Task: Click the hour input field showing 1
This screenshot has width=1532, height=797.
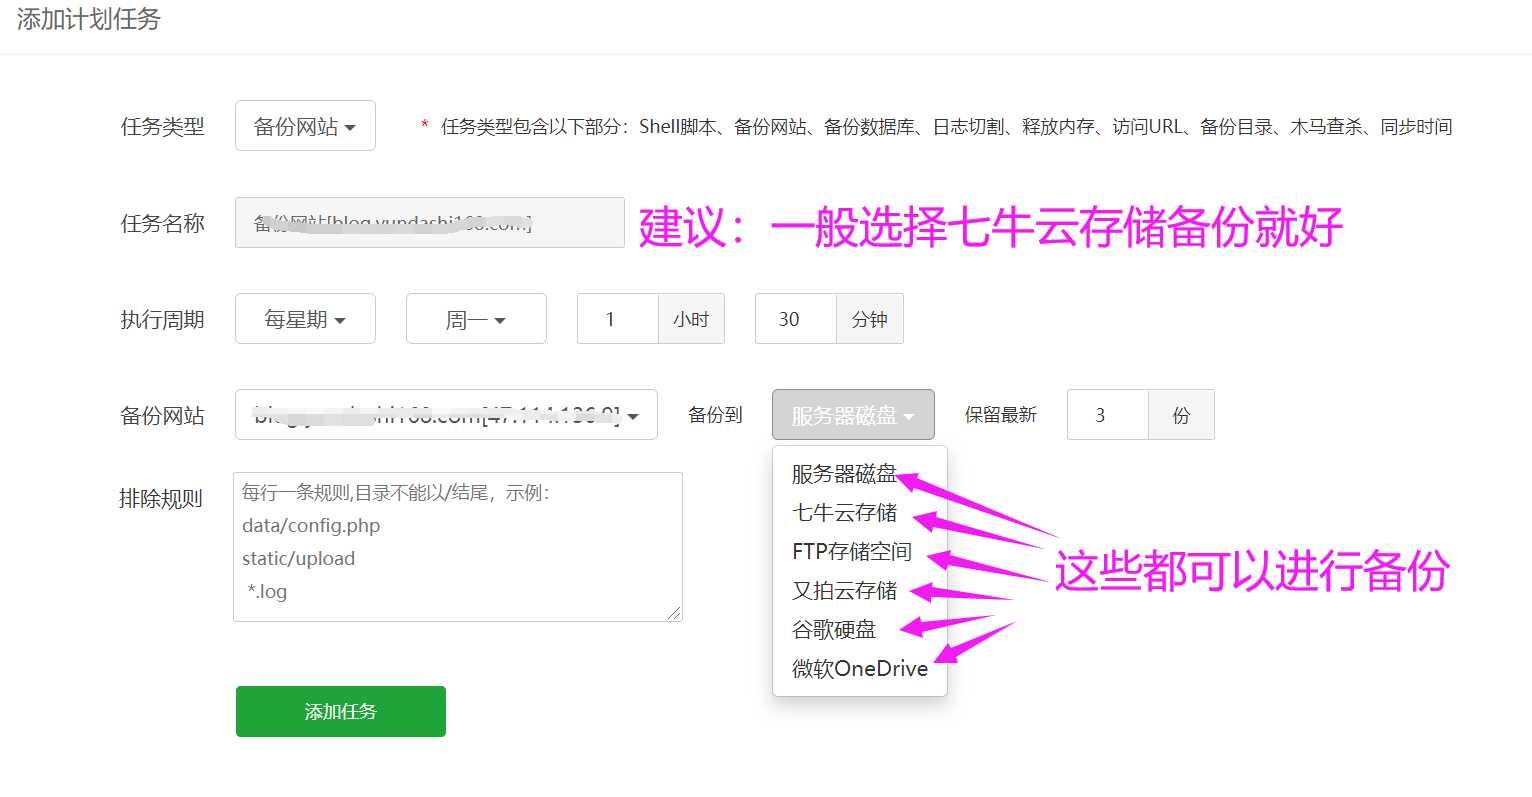Action: tap(618, 319)
